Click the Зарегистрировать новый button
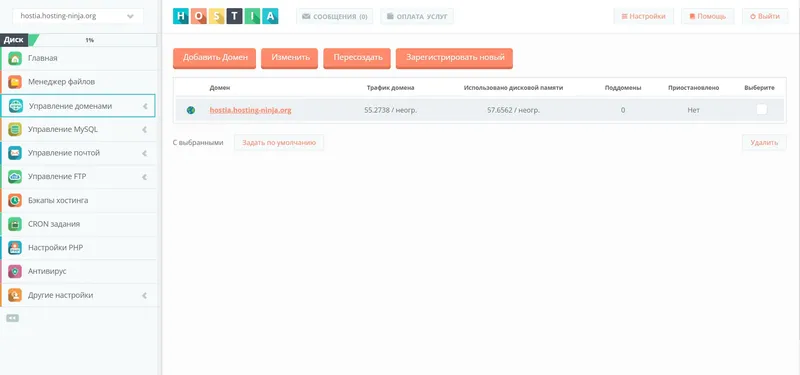The width and height of the screenshot is (800, 375). pos(454,58)
